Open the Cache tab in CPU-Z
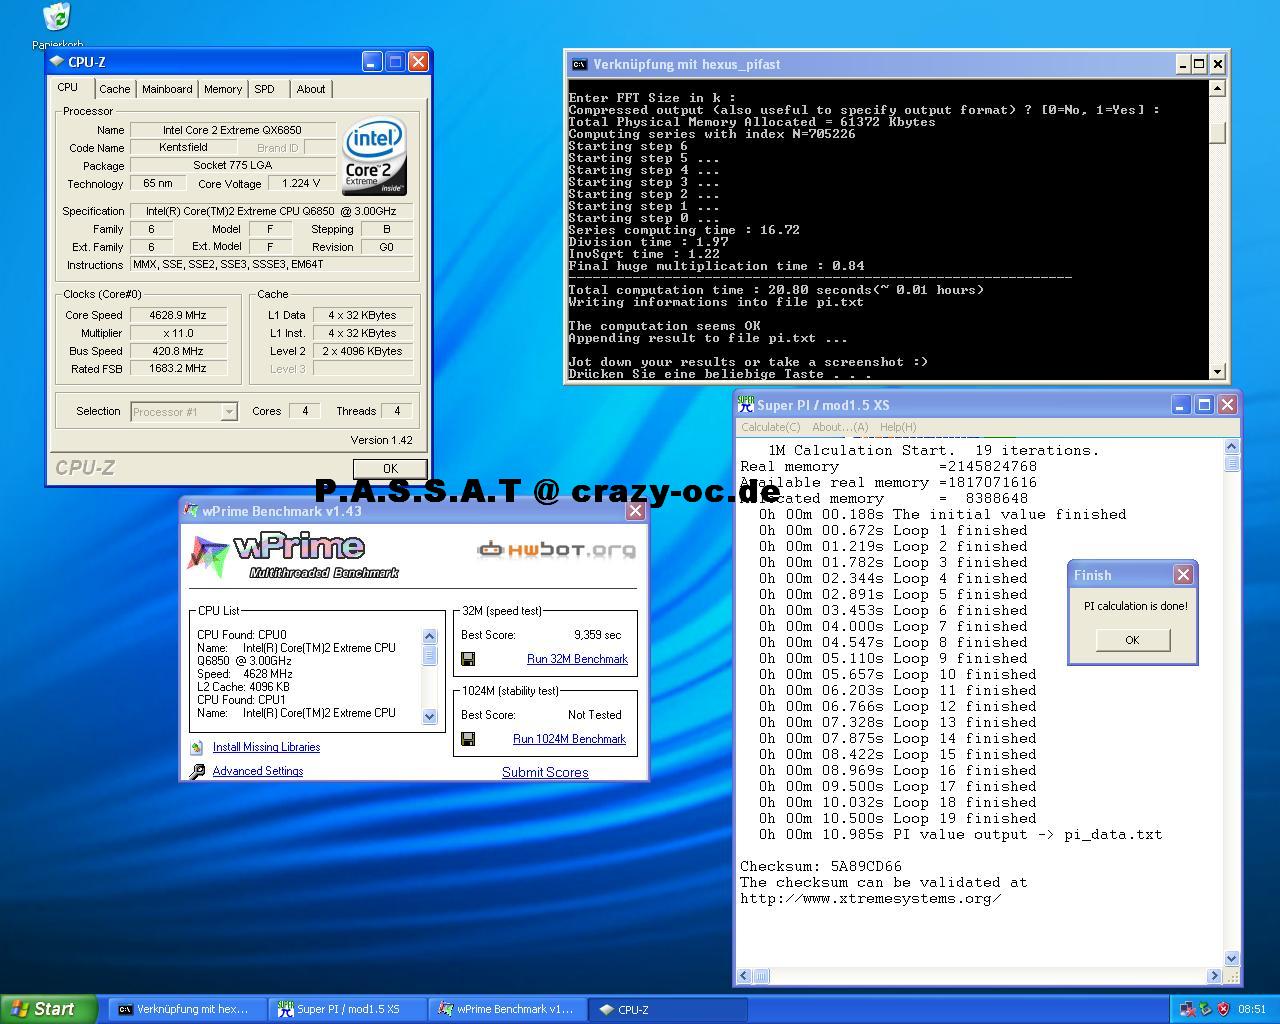Screen dimensions: 1280x1024 (x=114, y=89)
